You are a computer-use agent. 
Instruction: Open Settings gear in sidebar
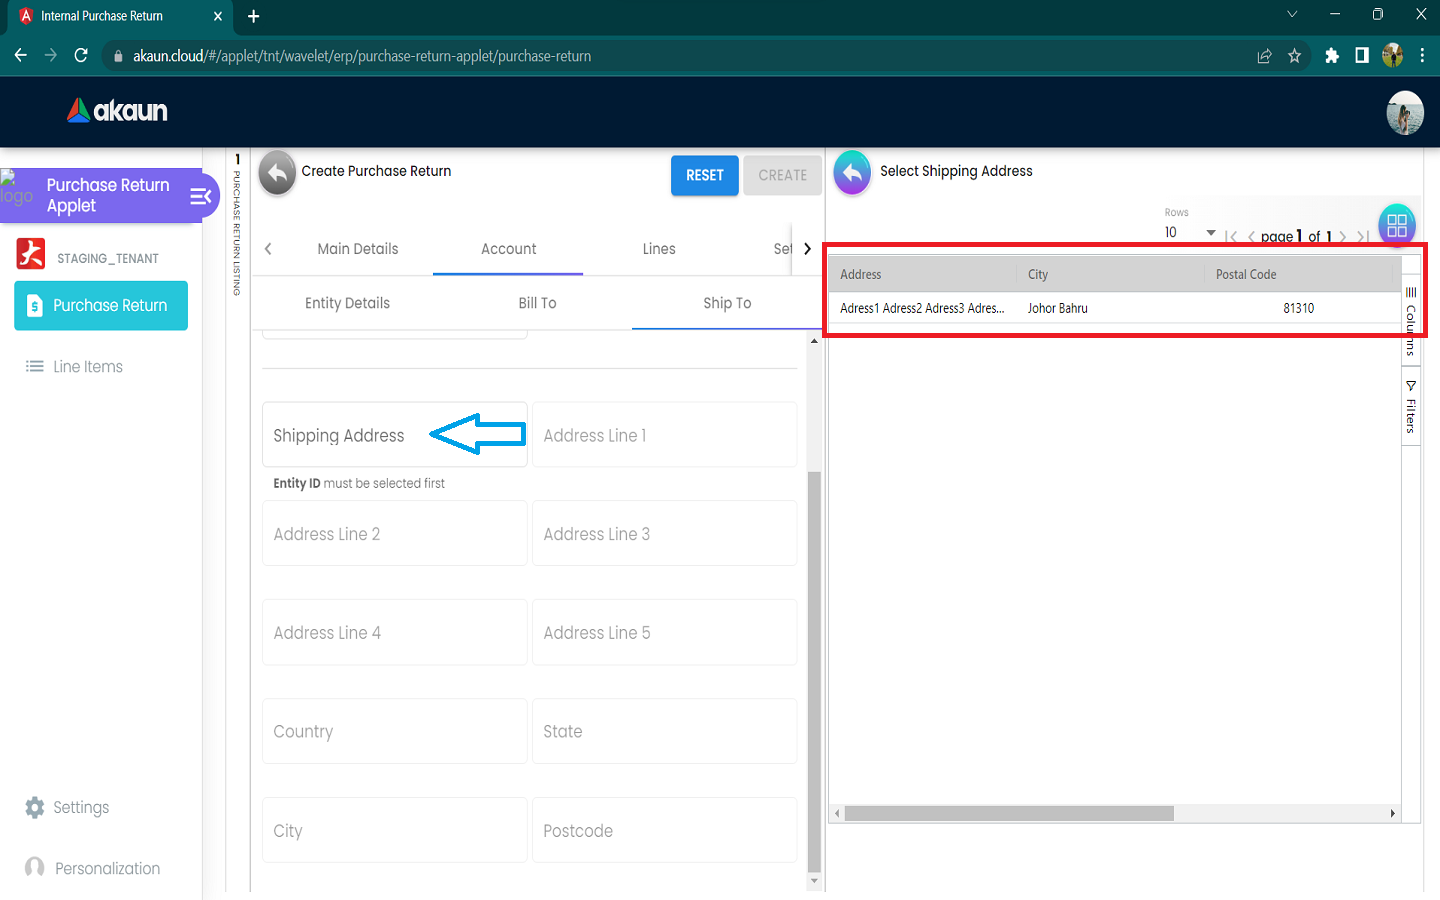tap(67, 807)
